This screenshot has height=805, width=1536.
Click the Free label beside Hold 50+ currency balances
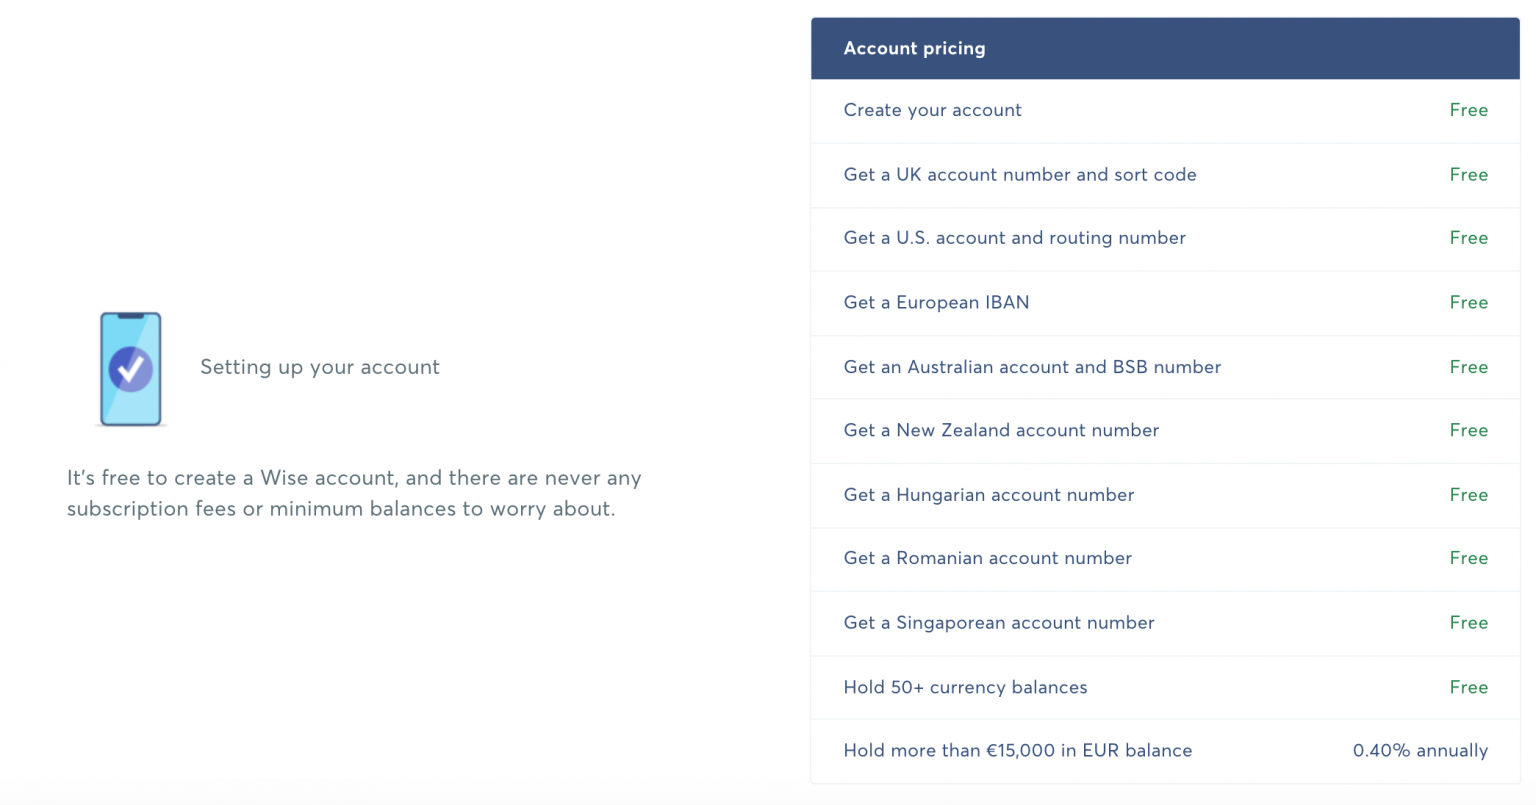pyautogui.click(x=1469, y=687)
